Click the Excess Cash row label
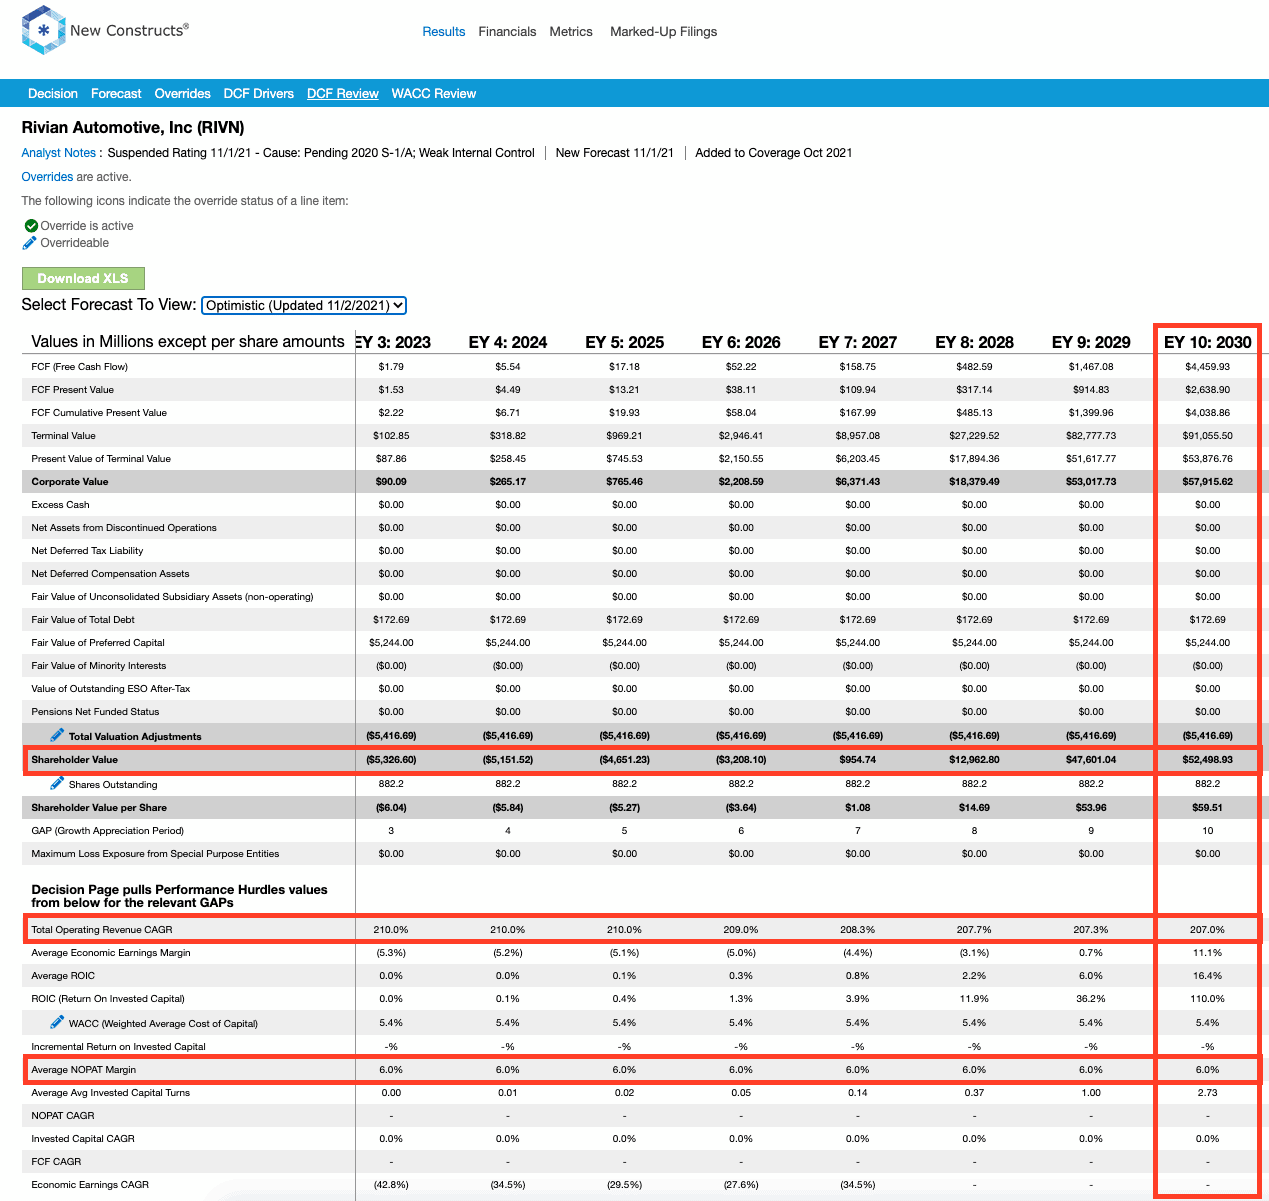Viewport: 1269px width, 1201px height. pyautogui.click(x=60, y=505)
